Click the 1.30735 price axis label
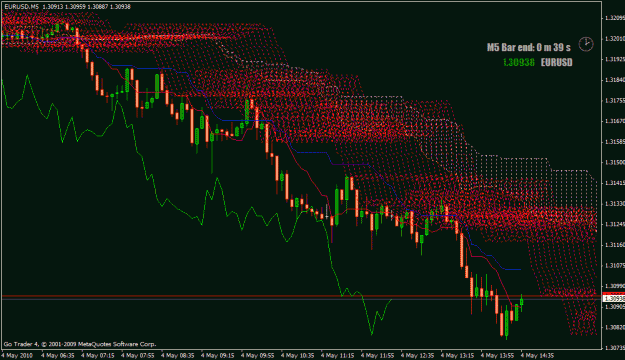 pyautogui.click(x=615, y=348)
